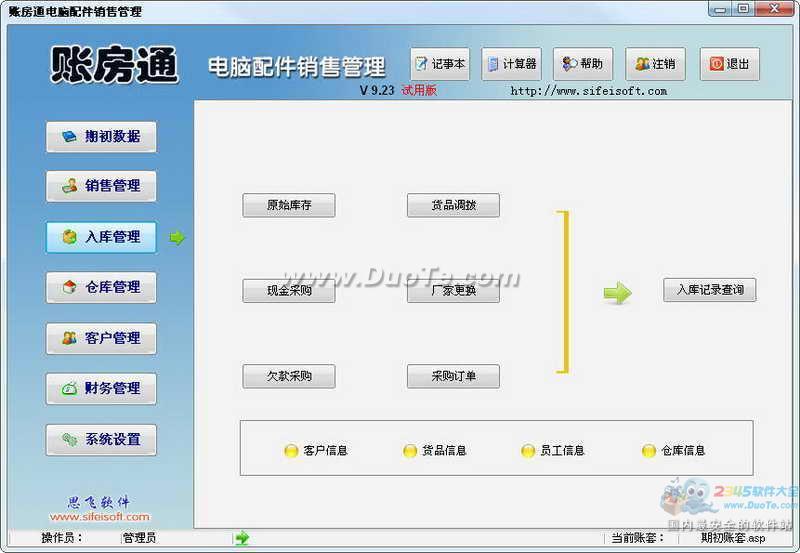800x553 pixels.
Task: Click the 当前账套 label in status bar
Action: pos(638,538)
